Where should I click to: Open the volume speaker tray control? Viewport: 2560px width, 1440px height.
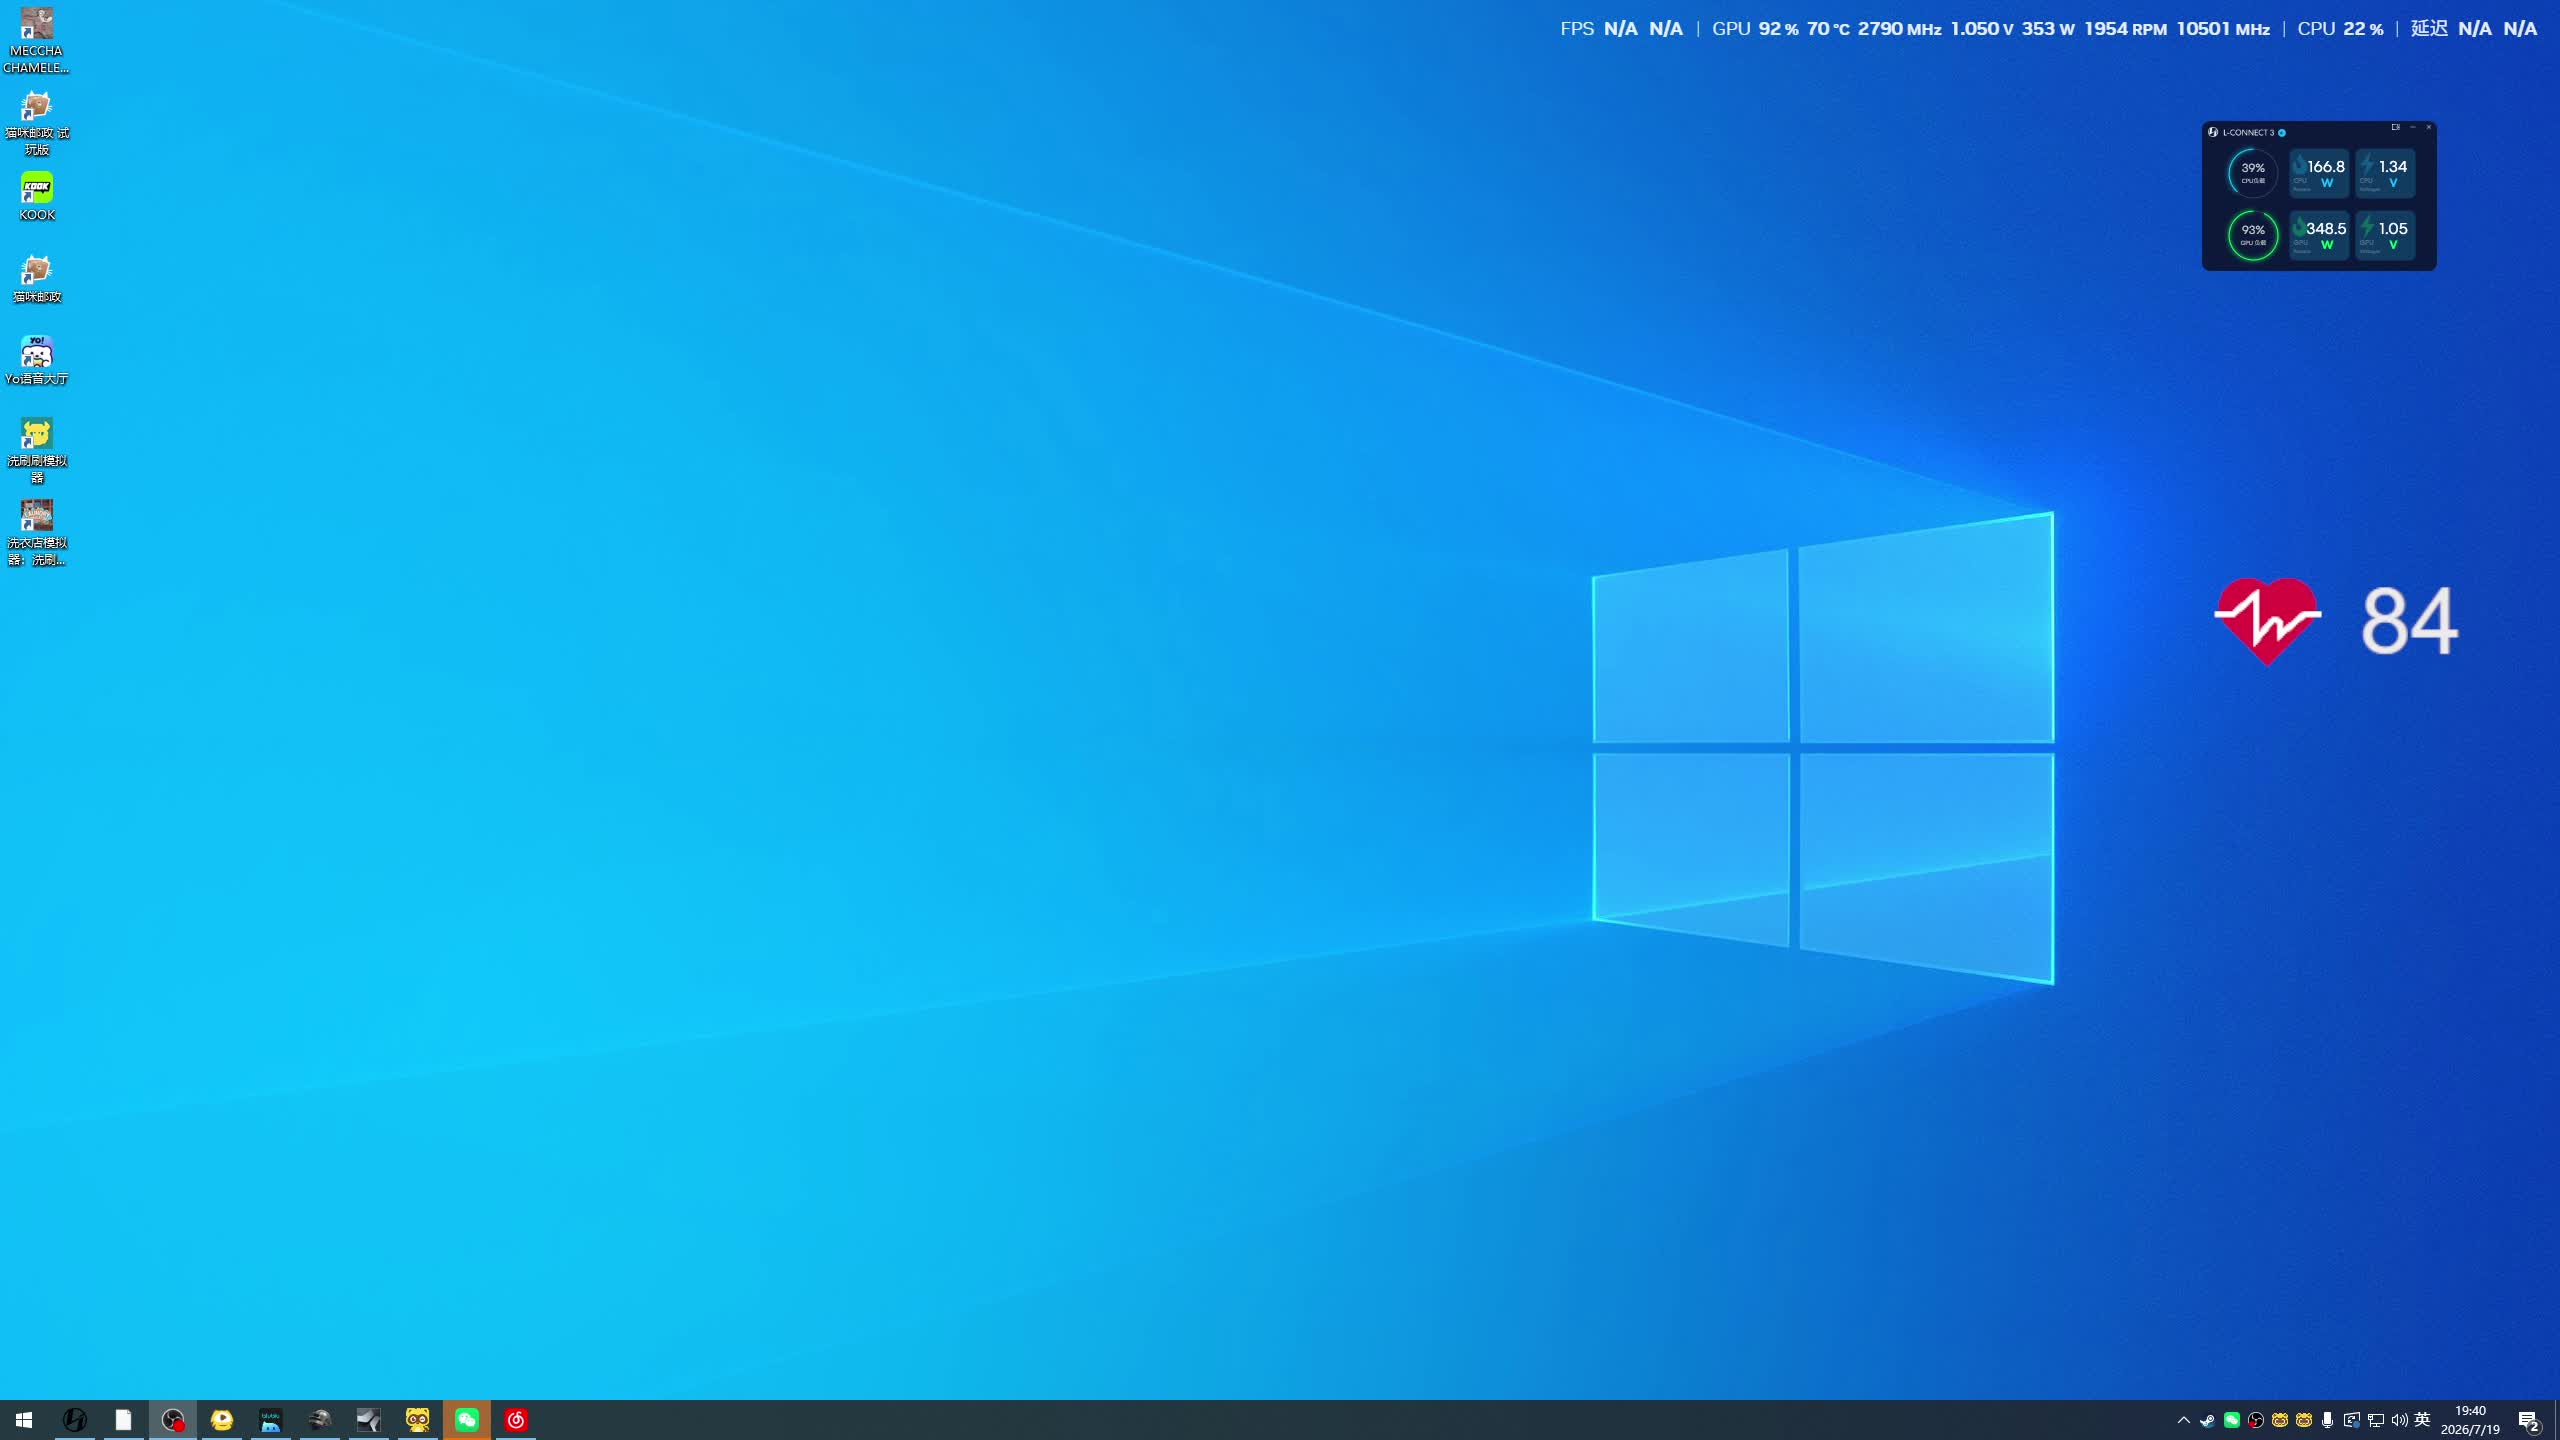(x=2399, y=1420)
